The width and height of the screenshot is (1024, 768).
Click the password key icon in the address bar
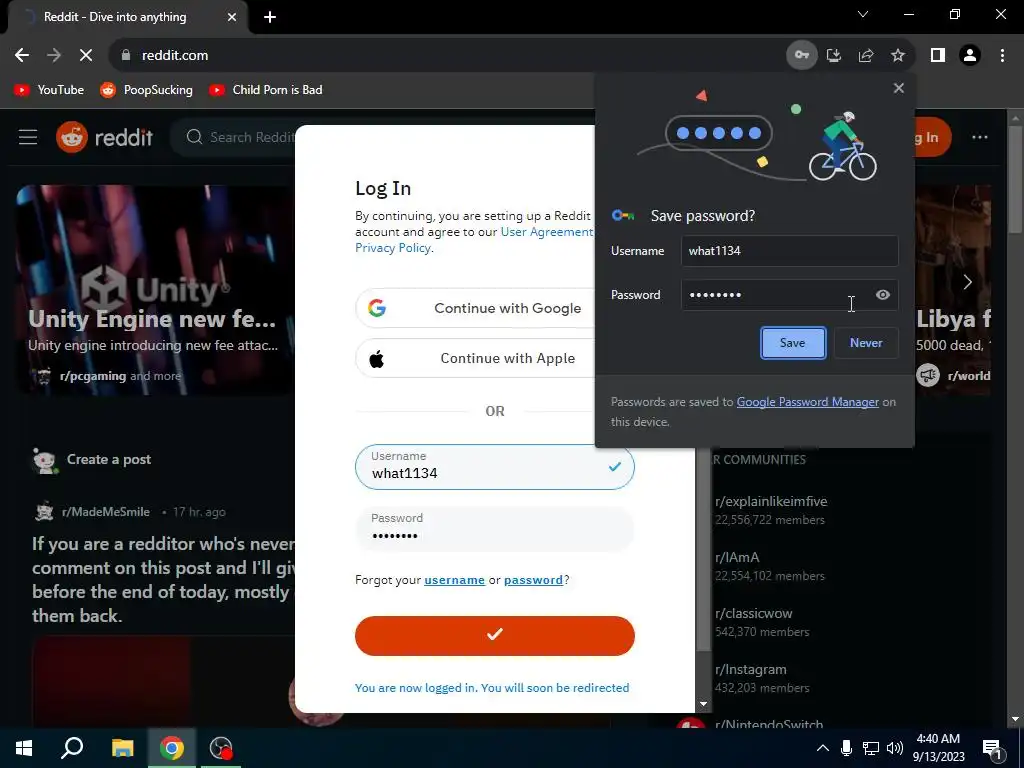[x=801, y=56]
